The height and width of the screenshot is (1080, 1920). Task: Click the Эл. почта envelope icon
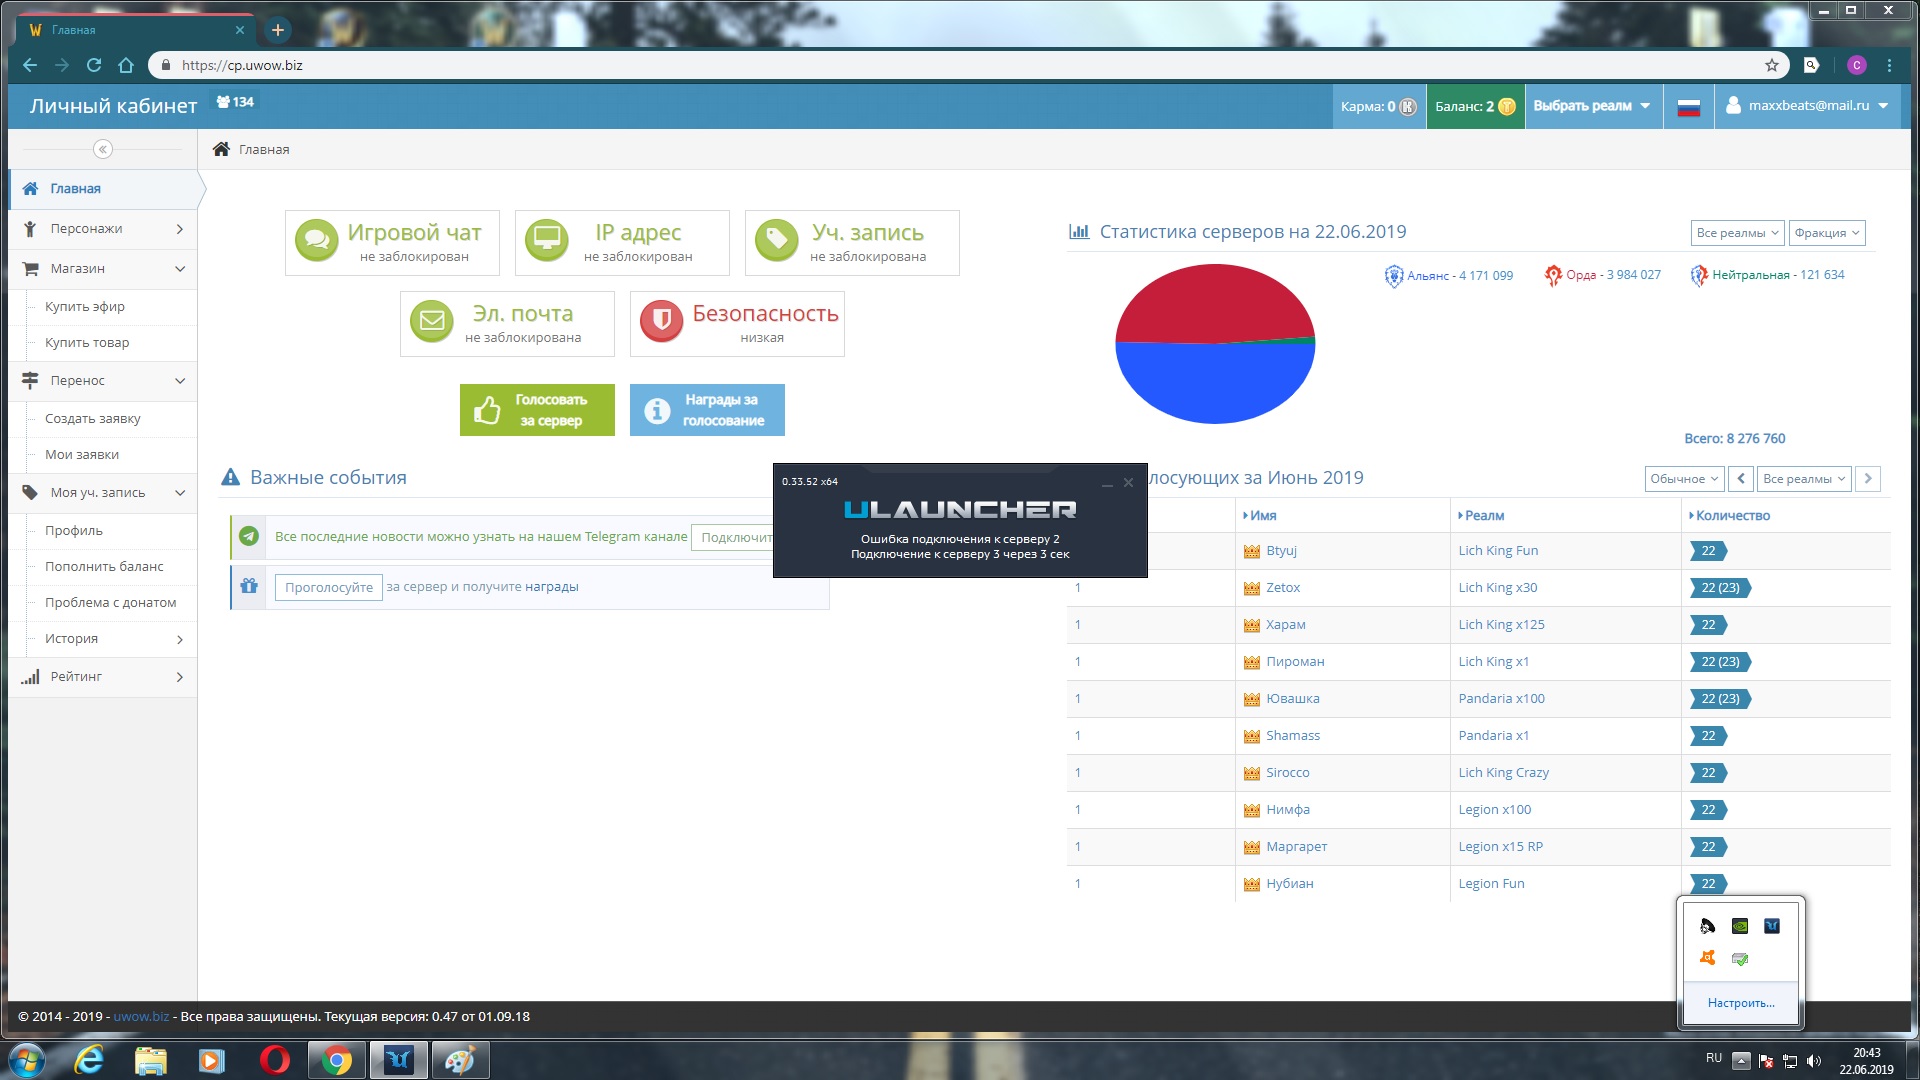(431, 322)
